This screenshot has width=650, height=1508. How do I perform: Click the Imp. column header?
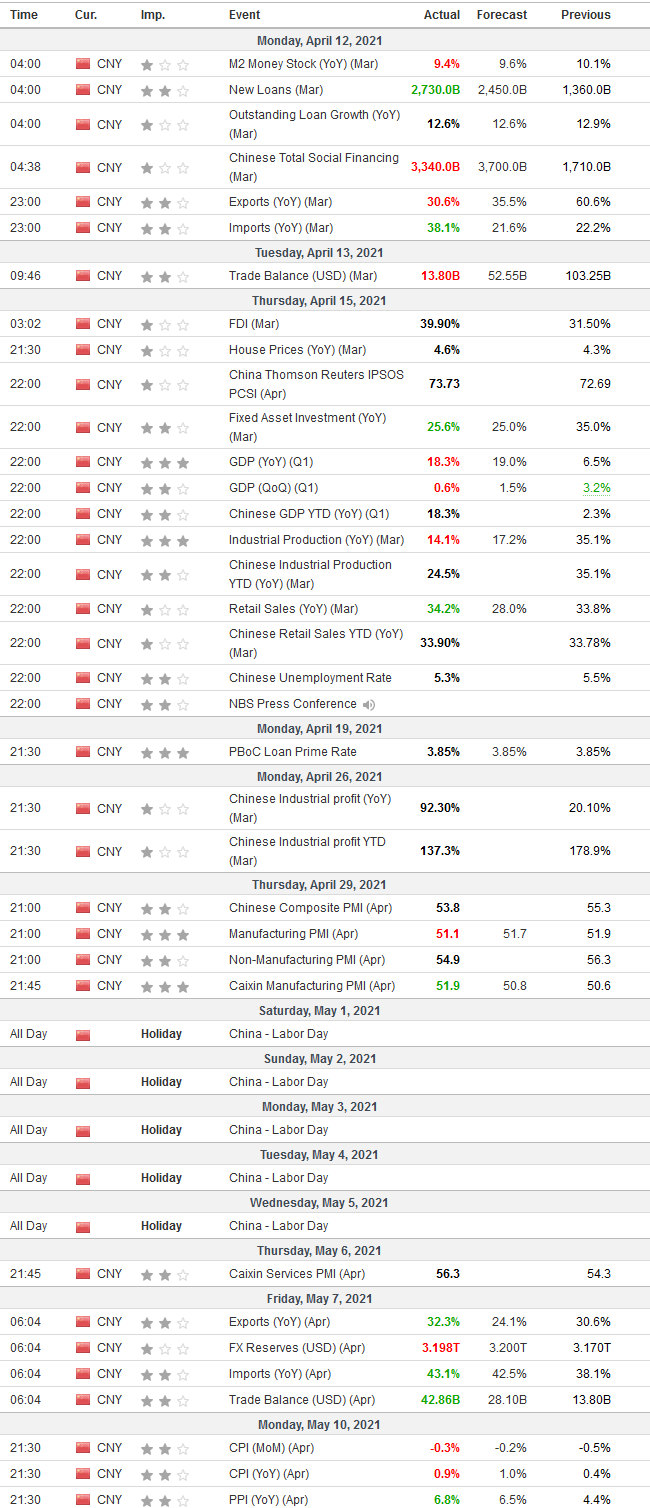[x=153, y=15]
